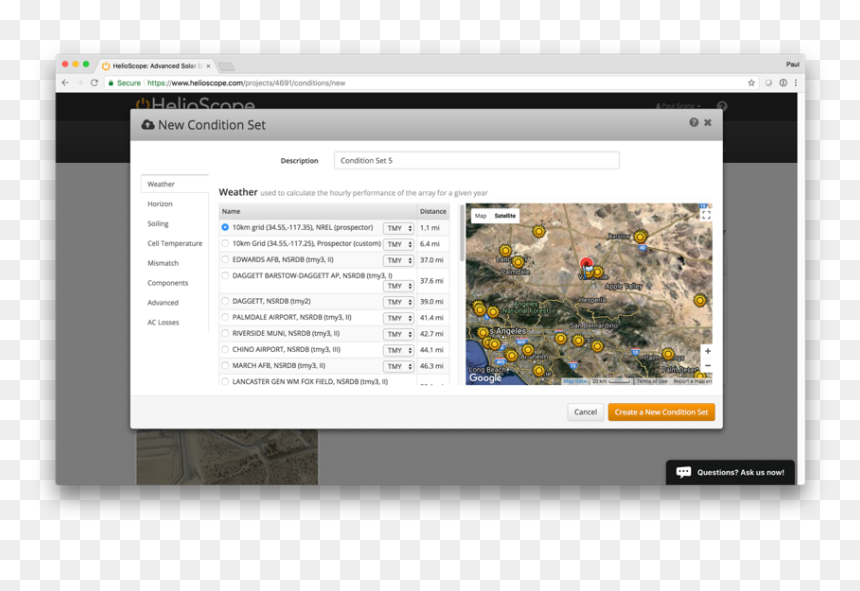Click the browser forward arrow
The width and height of the screenshot is (860, 591).
coord(80,83)
